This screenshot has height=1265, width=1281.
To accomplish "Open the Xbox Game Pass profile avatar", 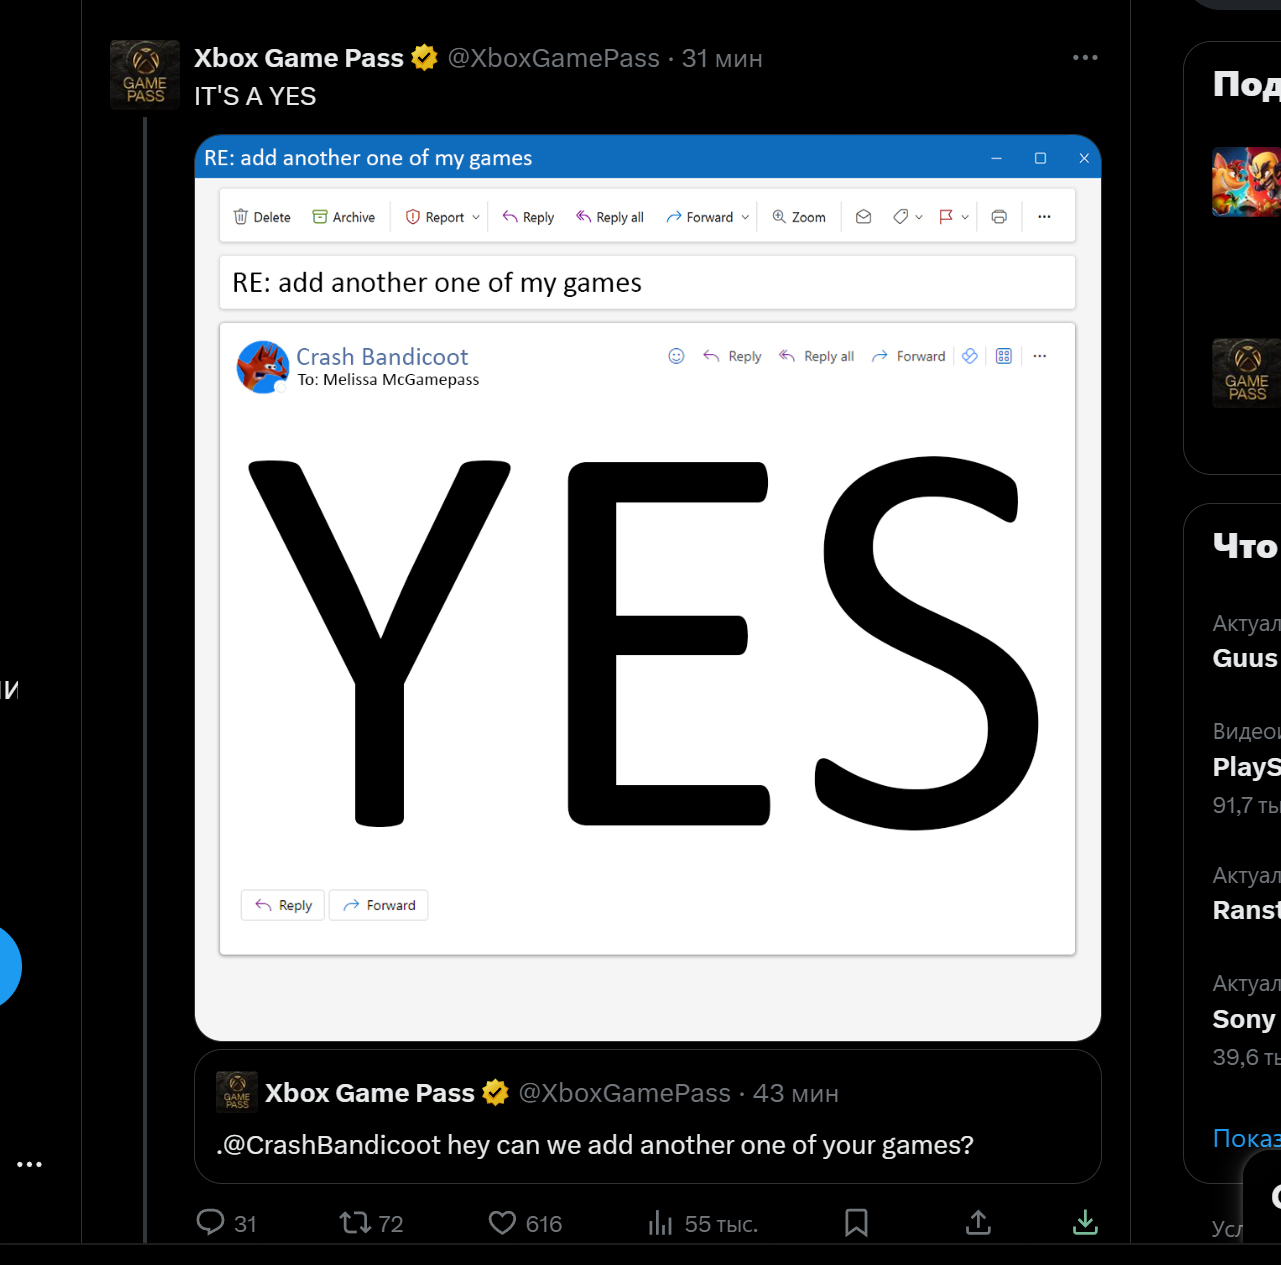I will pos(145,75).
